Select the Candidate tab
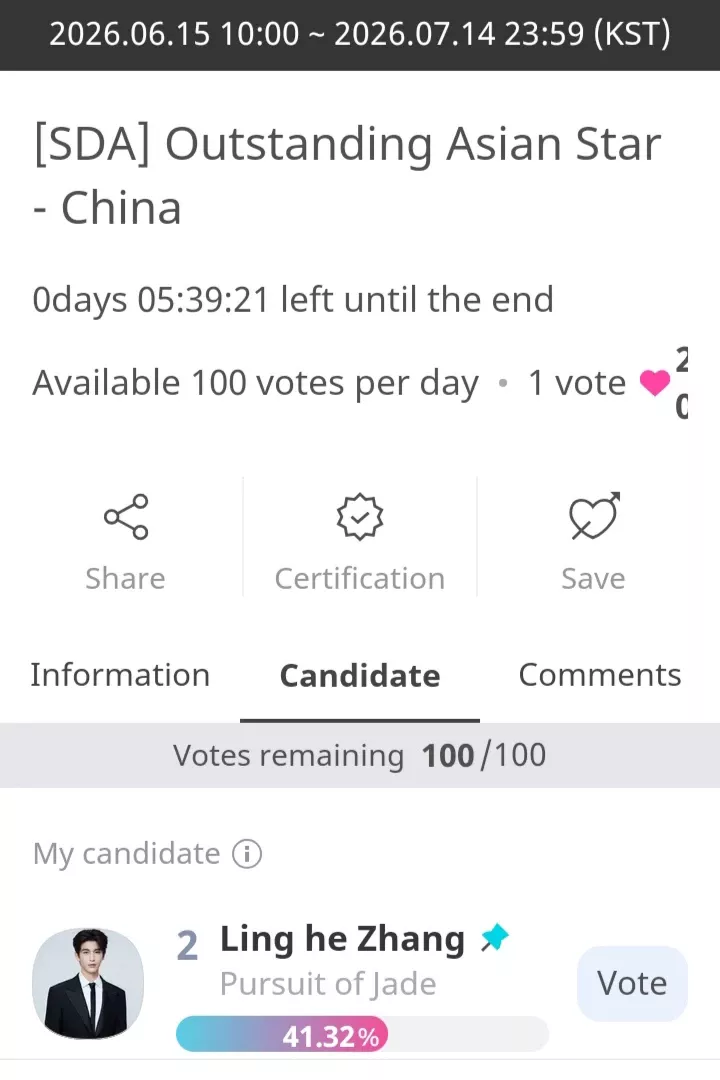Image resolution: width=720 pixels, height=1080 pixels. tap(360, 676)
